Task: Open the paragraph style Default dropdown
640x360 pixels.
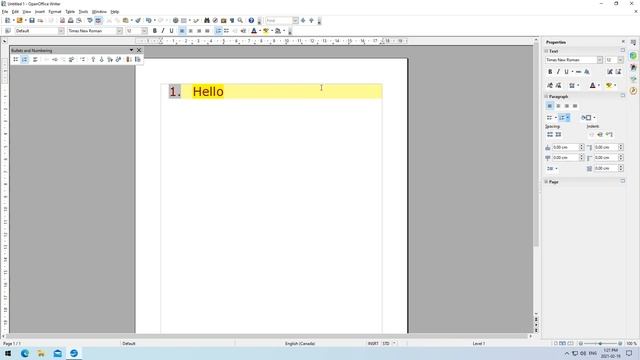Action: tap(61, 31)
